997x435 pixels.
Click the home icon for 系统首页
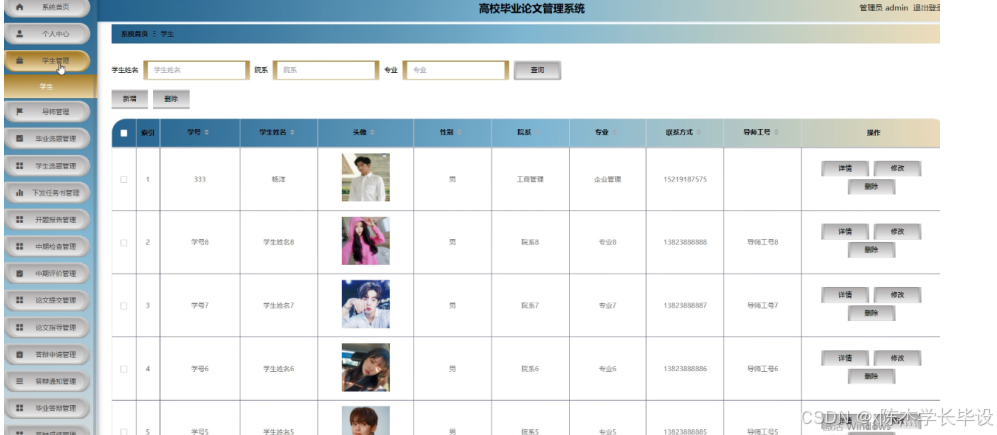(x=20, y=7)
